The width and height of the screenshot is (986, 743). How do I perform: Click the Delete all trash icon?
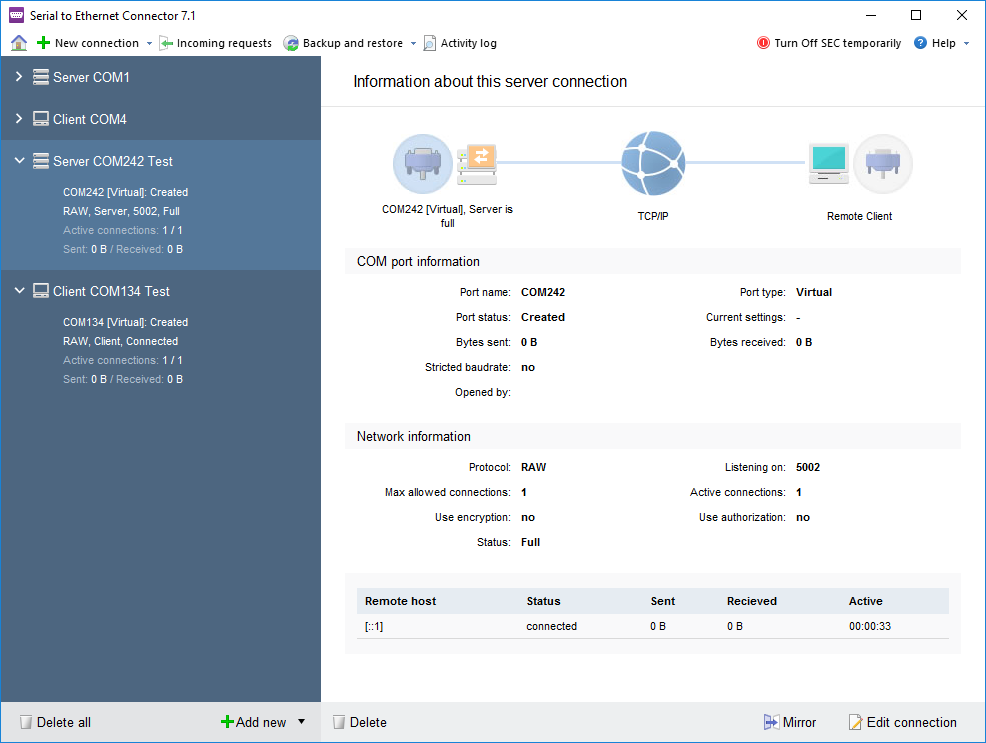tap(26, 722)
